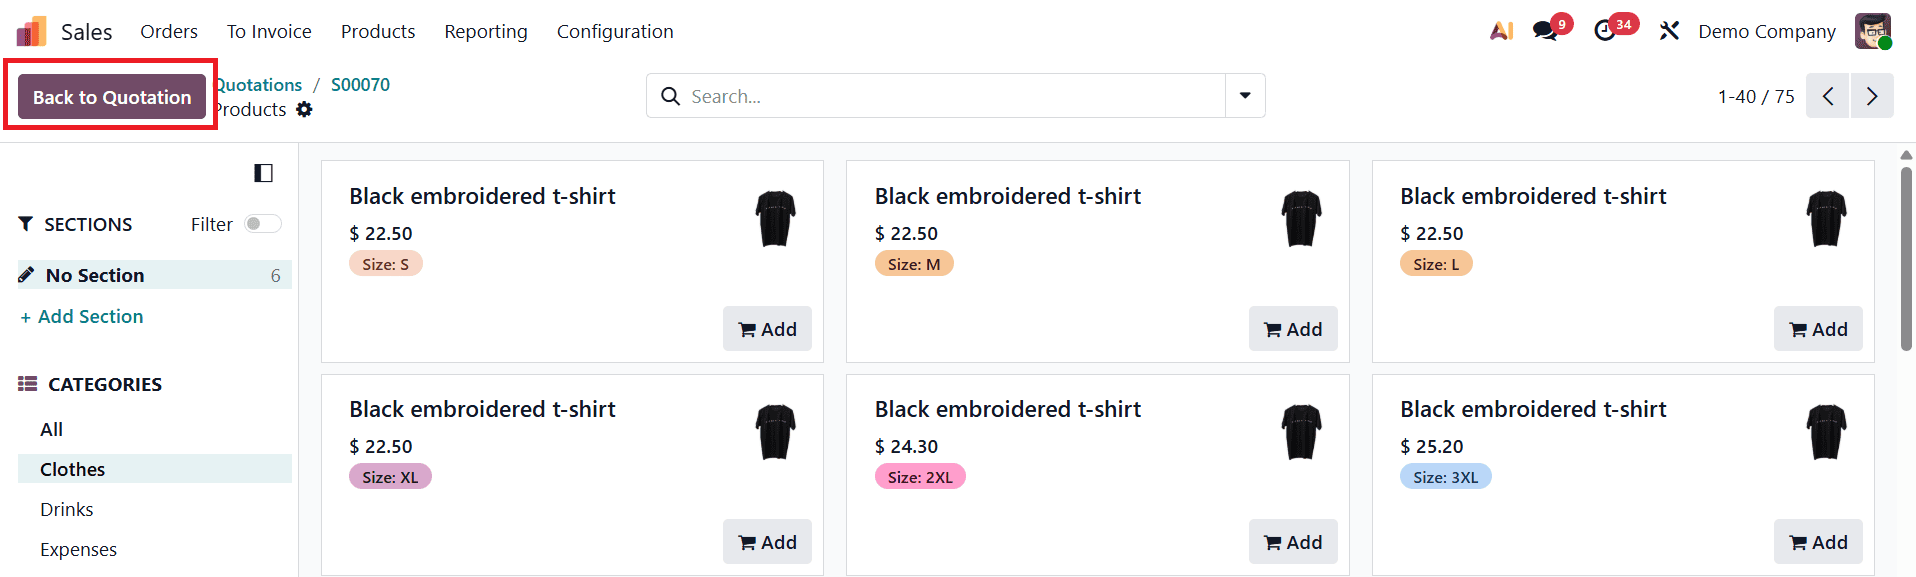
Task: Click the search magnifier icon
Action: click(670, 95)
